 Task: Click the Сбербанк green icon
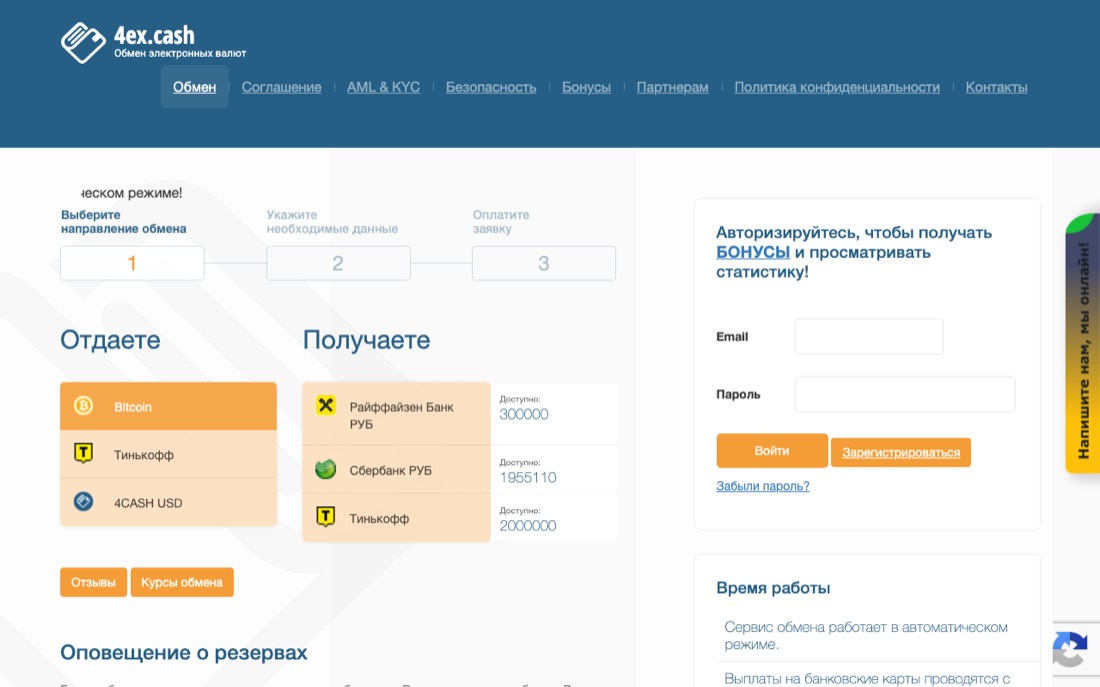coord(326,469)
